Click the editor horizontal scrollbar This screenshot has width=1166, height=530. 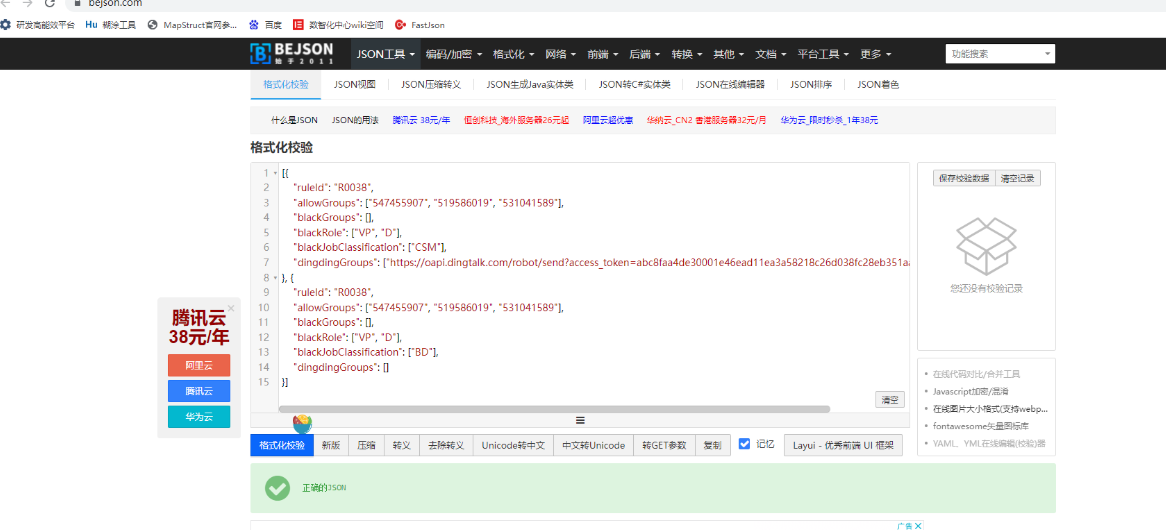554,409
